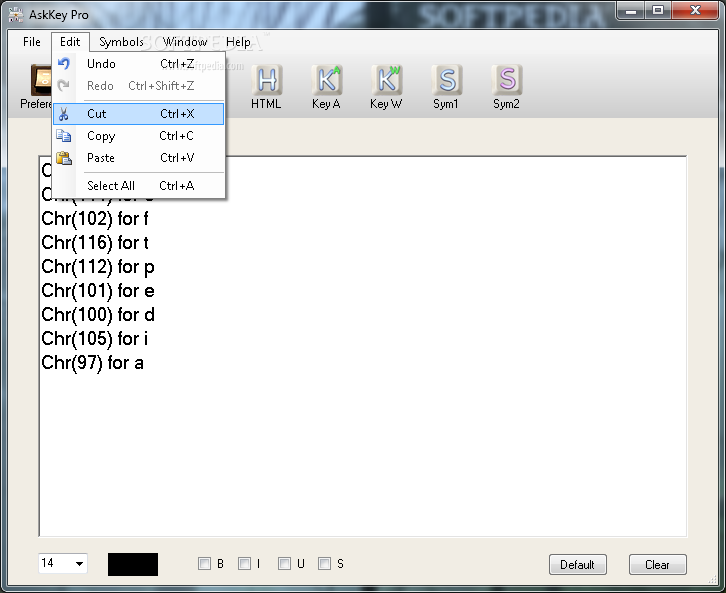This screenshot has height=593, width=726.
Task: Open the black text color swatch
Action: (x=133, y=564)
